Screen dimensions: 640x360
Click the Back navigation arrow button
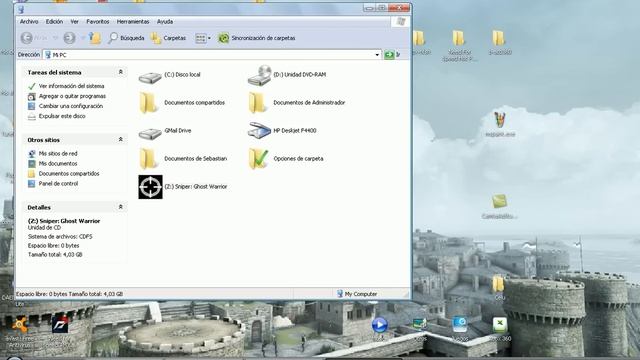[27, 38]
